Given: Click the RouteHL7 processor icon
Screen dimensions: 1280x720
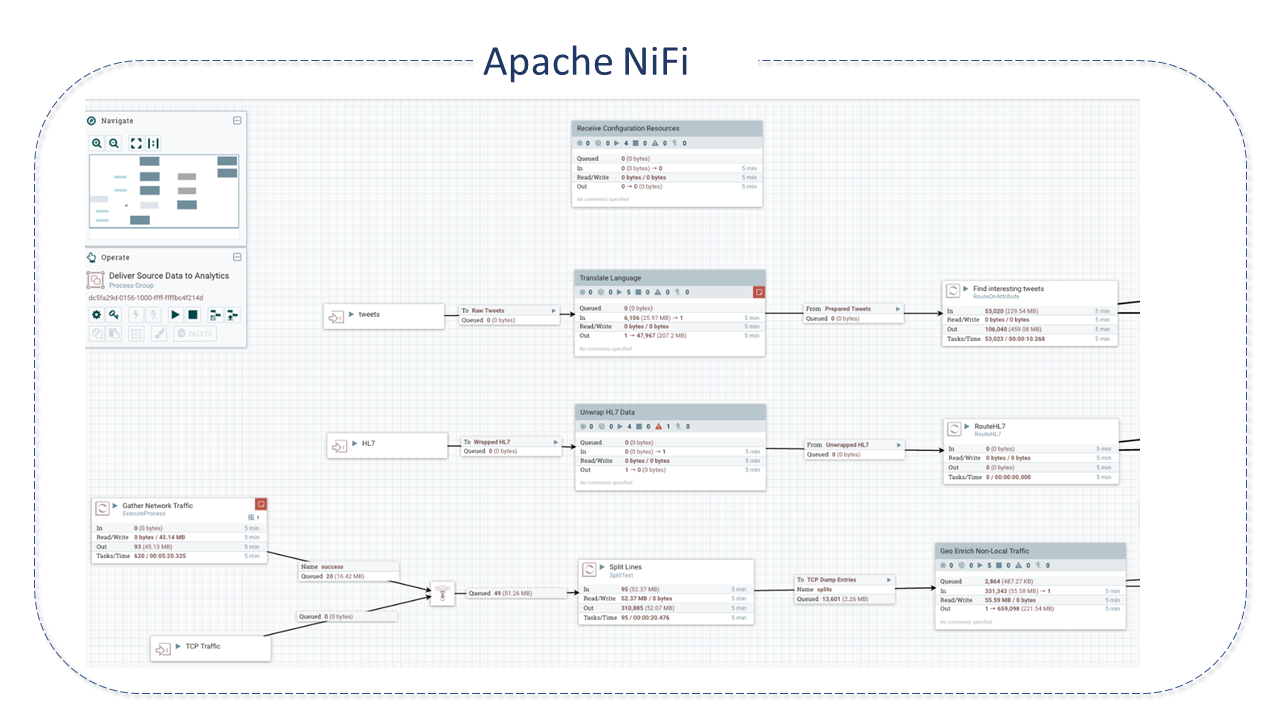Looking at the screenshot, I should (956, 430).
